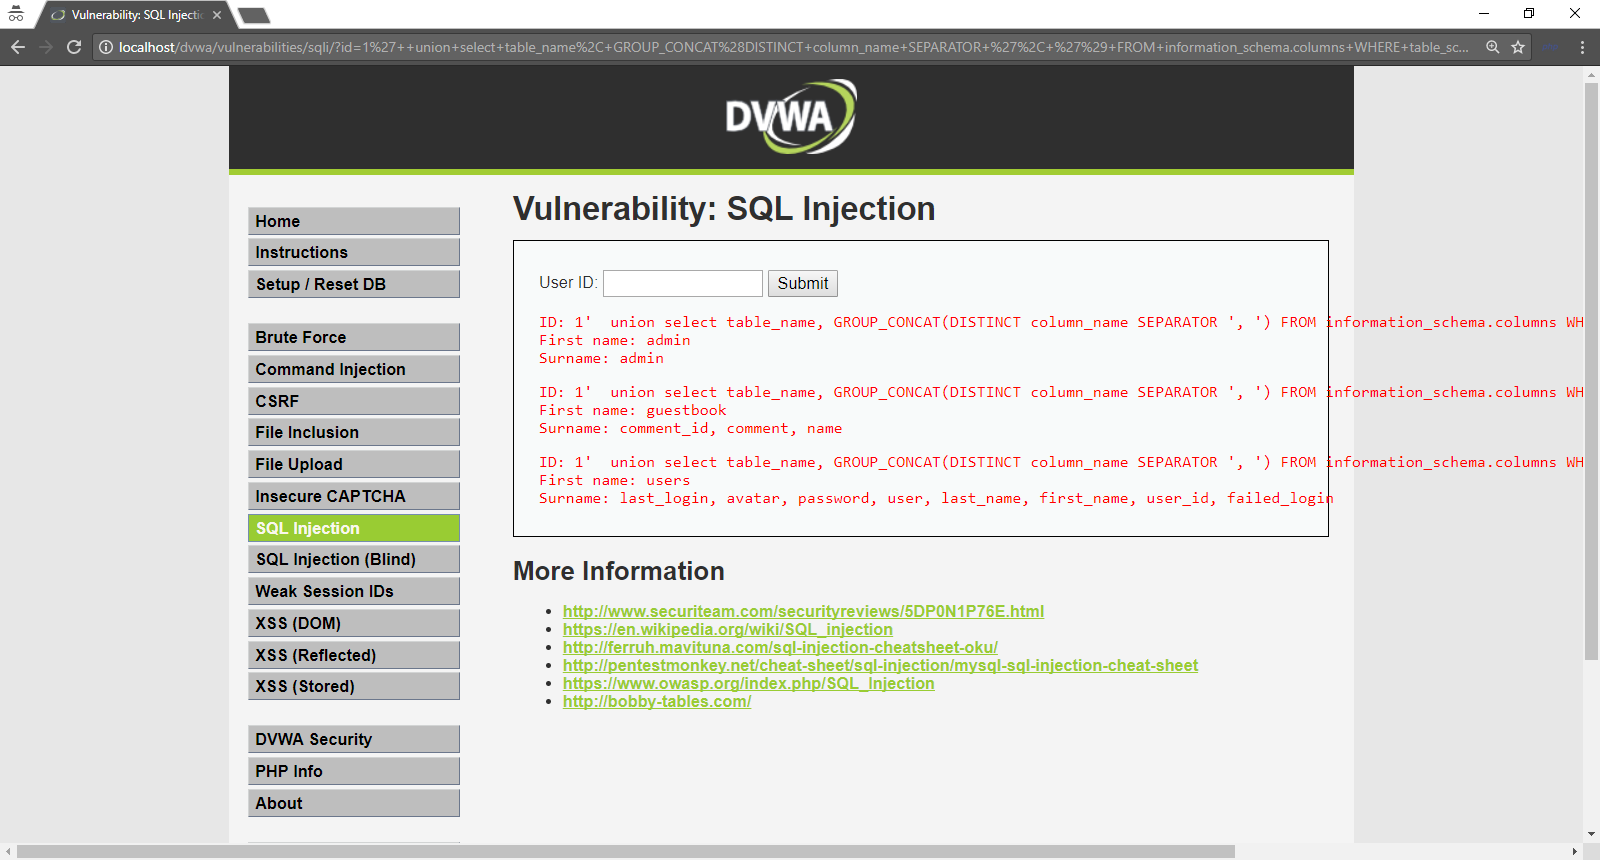This screenshot has height=860, width=1600.
Task: Click the horizontal scrollbar thumb
Action: tap(626, 852)
